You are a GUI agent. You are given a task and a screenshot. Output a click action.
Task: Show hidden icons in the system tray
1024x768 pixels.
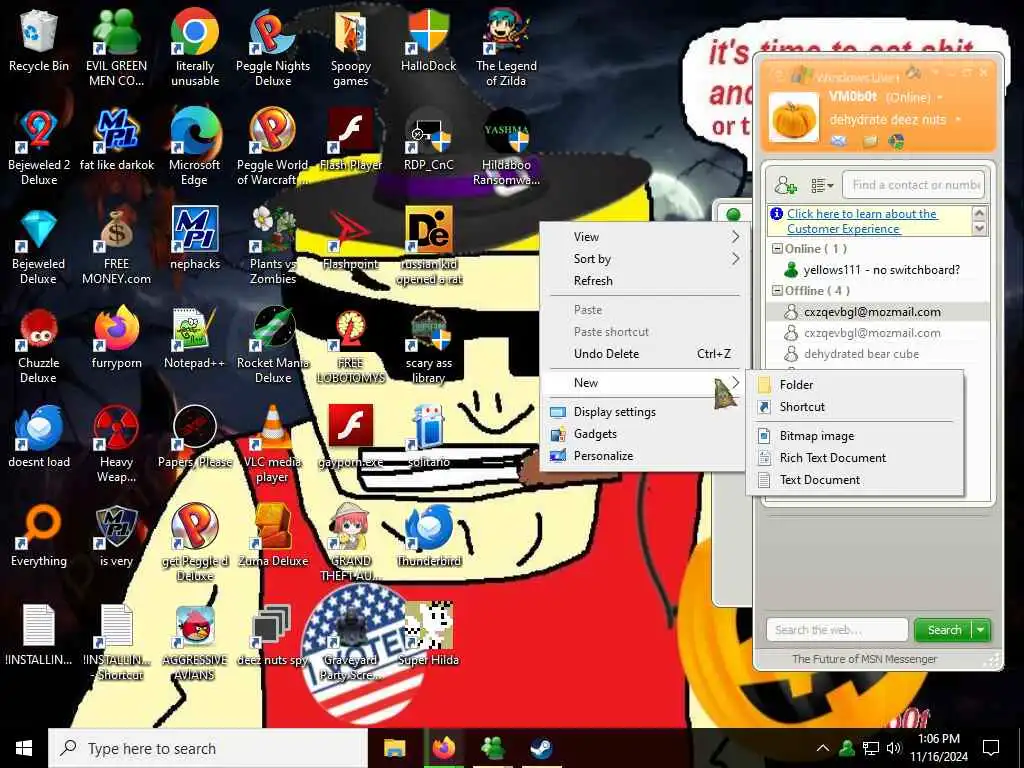(823, 748)
